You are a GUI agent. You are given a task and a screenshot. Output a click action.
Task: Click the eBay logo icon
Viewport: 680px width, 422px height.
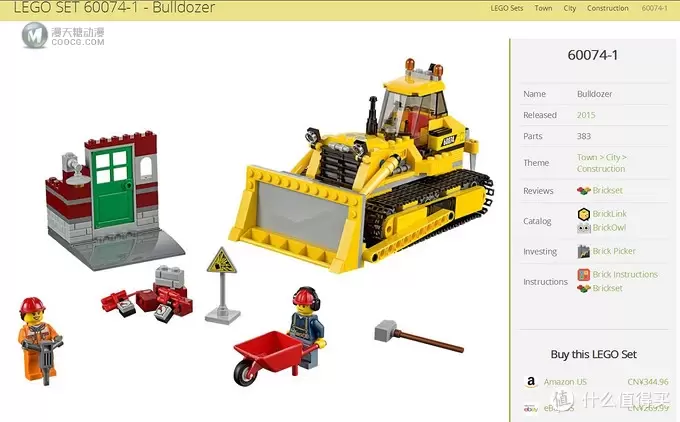pyautogui.click(x=530, y=409)
